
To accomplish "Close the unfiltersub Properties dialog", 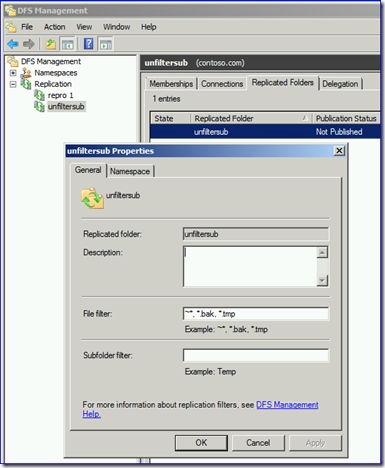I will click(x=339, y=151).
